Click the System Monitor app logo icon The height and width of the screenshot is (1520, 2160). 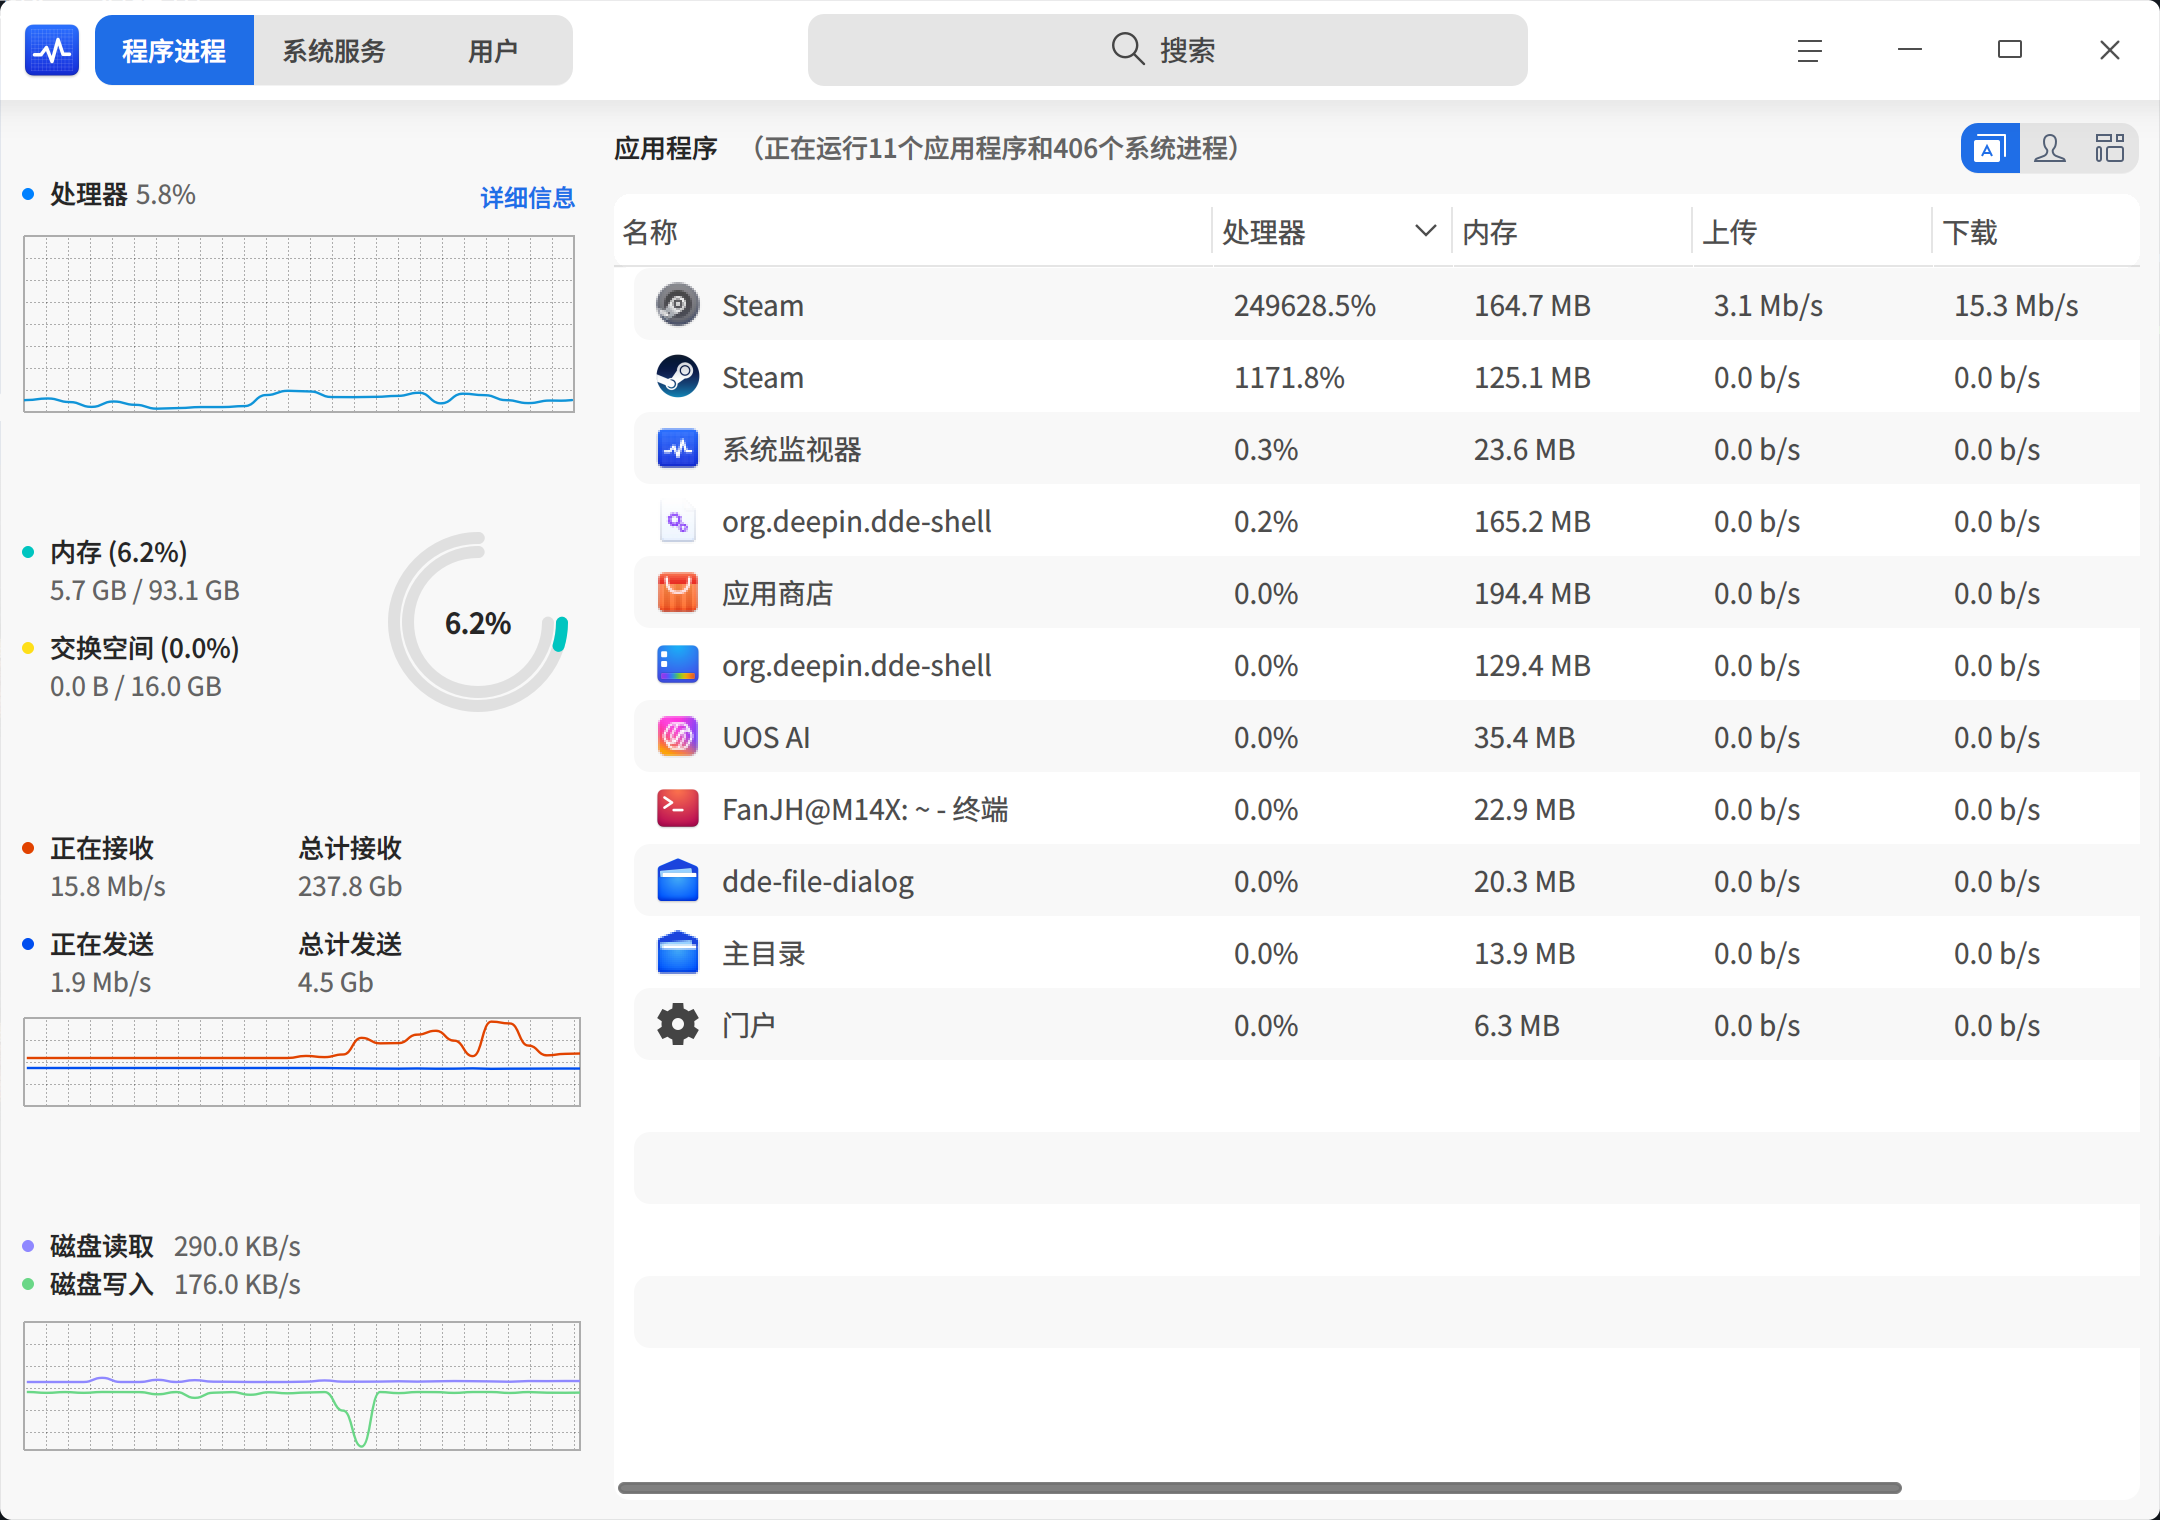tap(52, 50)
